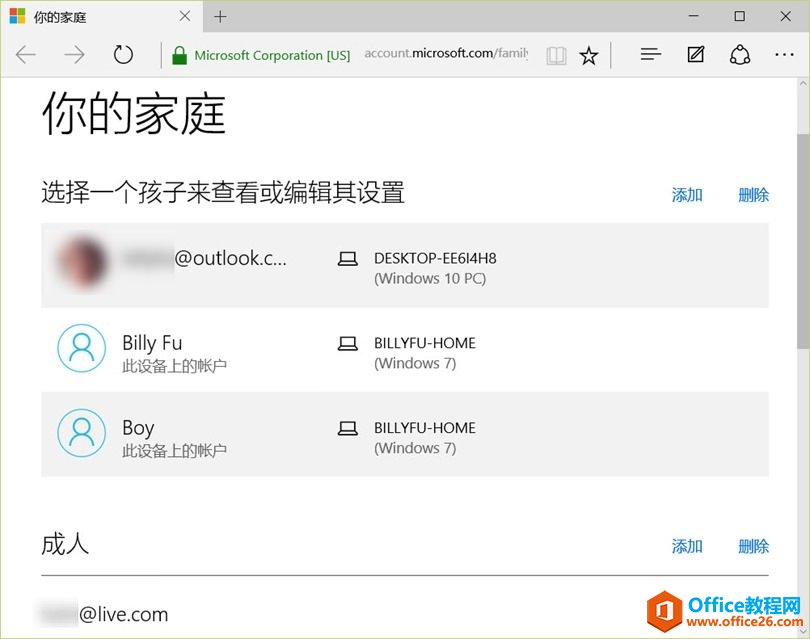The height and width of the screenshot is (639, 810).
Task: Select the 你的家庭 browser tab
Action: tap(102, 17)
